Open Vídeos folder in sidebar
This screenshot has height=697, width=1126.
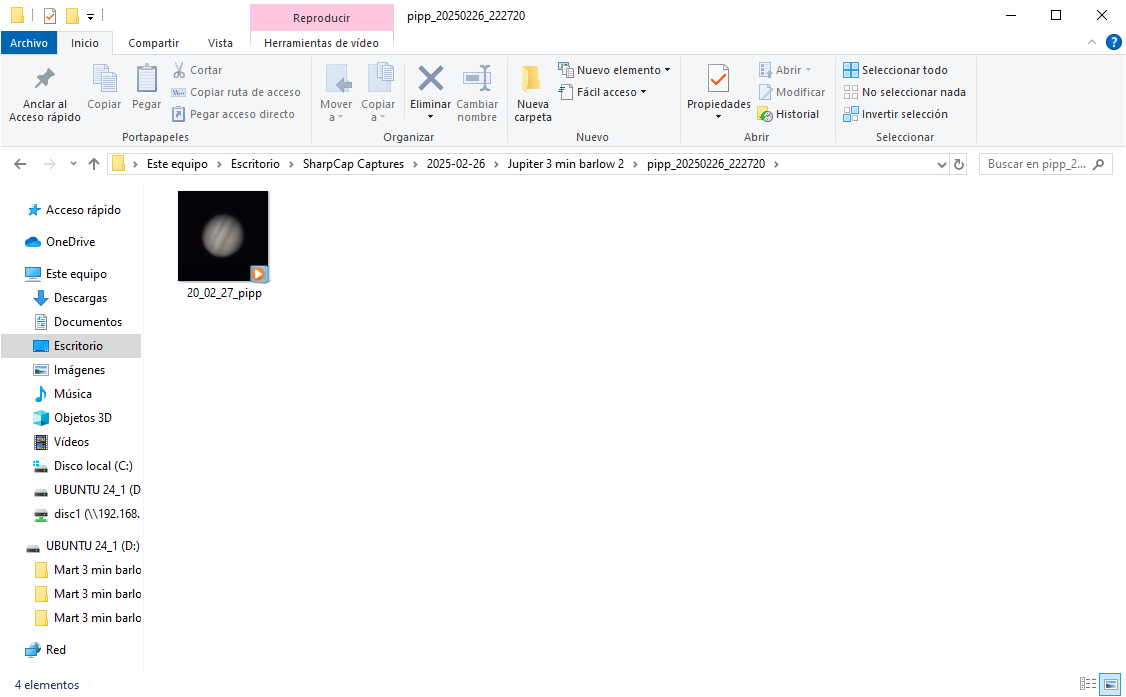point(62,441)
